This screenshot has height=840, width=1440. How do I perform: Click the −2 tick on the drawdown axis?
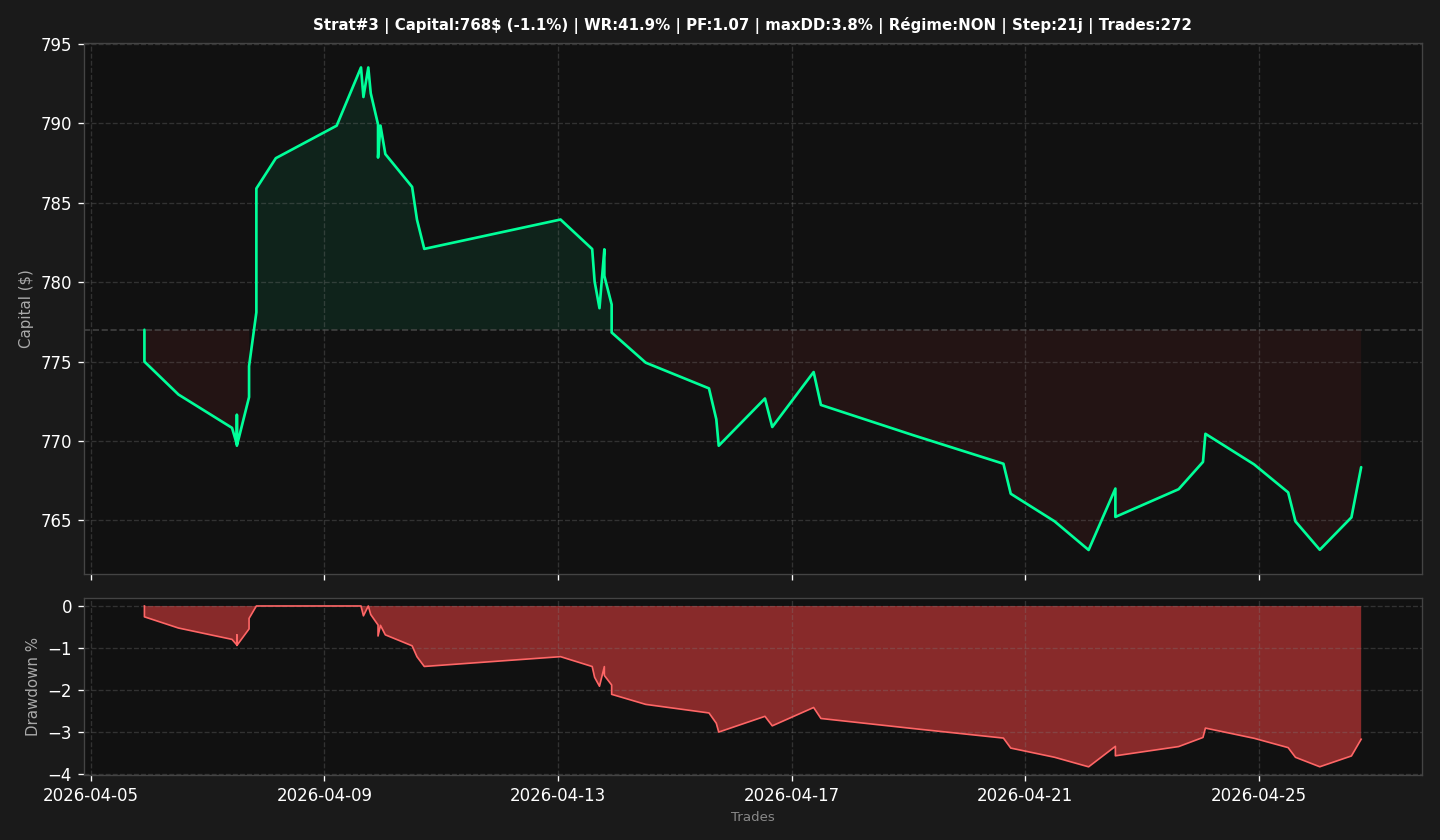point(60,691)
